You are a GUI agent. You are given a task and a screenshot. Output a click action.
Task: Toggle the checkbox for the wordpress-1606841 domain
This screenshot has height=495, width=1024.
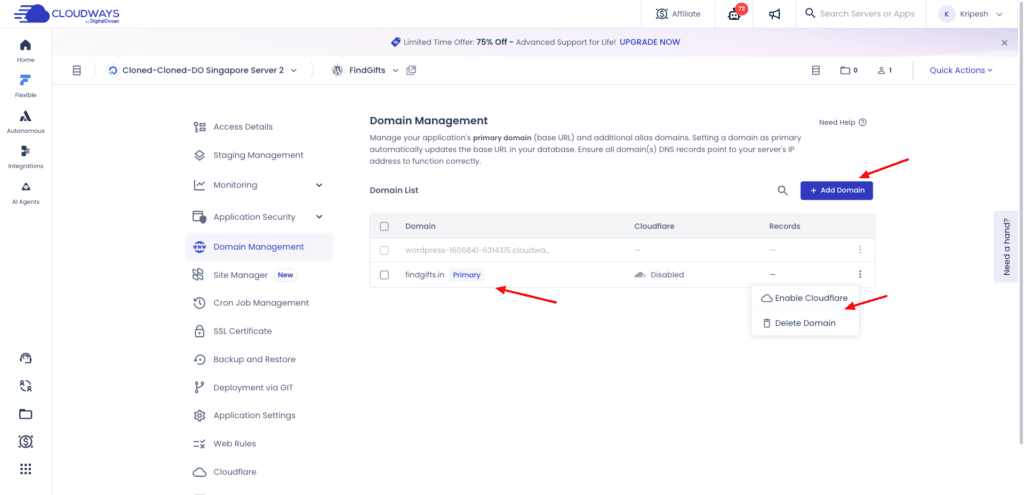coord(384,250)
